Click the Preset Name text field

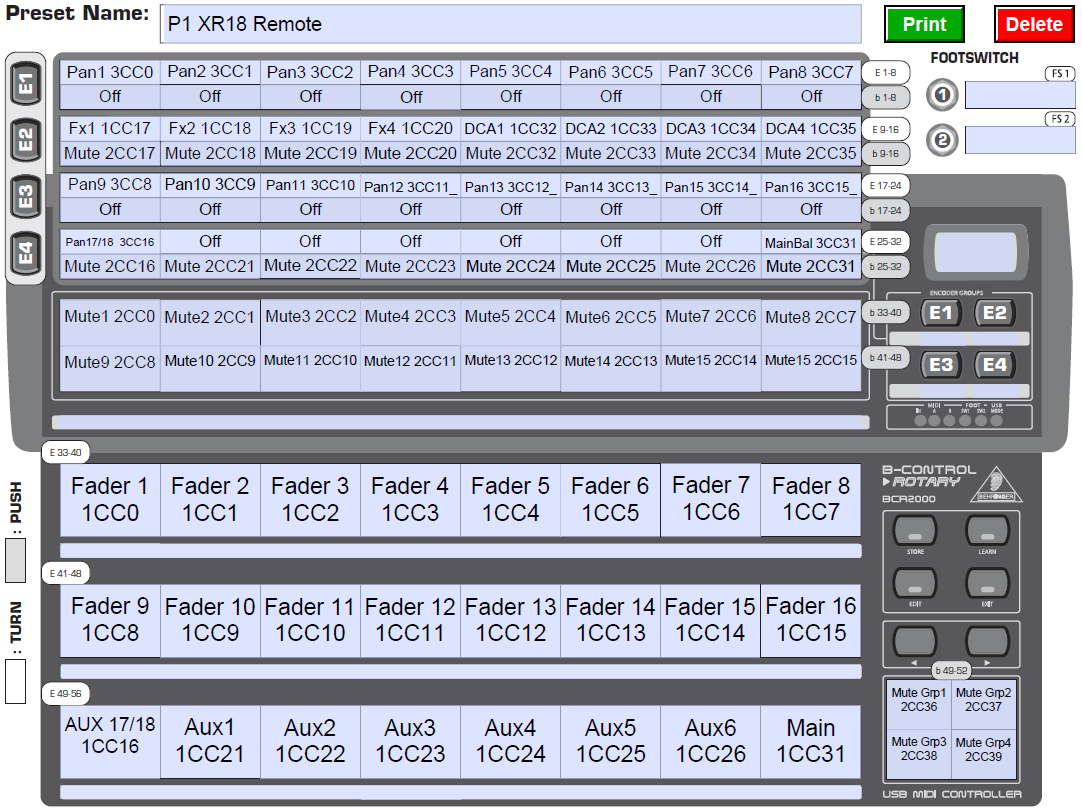tap(510, 24)
